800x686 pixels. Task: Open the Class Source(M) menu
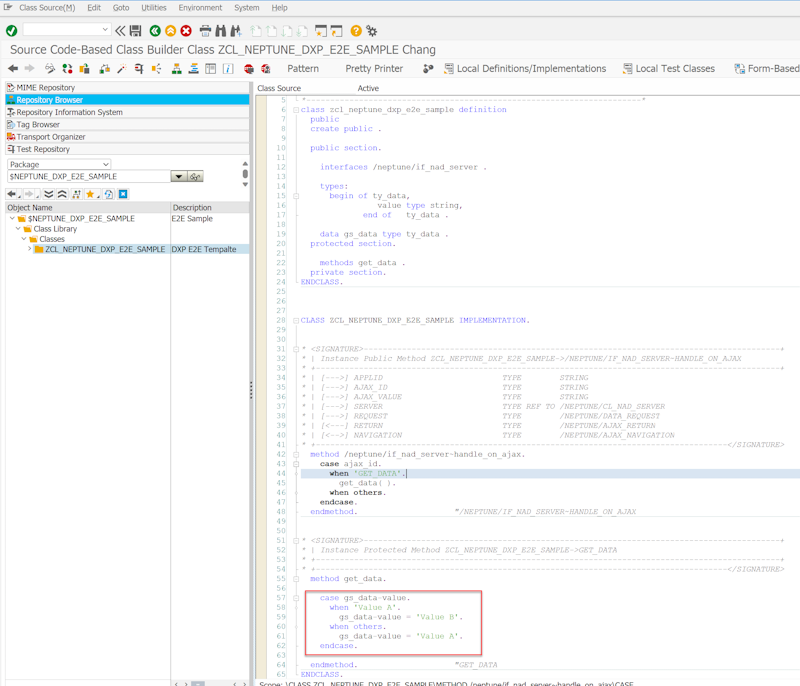47,8
